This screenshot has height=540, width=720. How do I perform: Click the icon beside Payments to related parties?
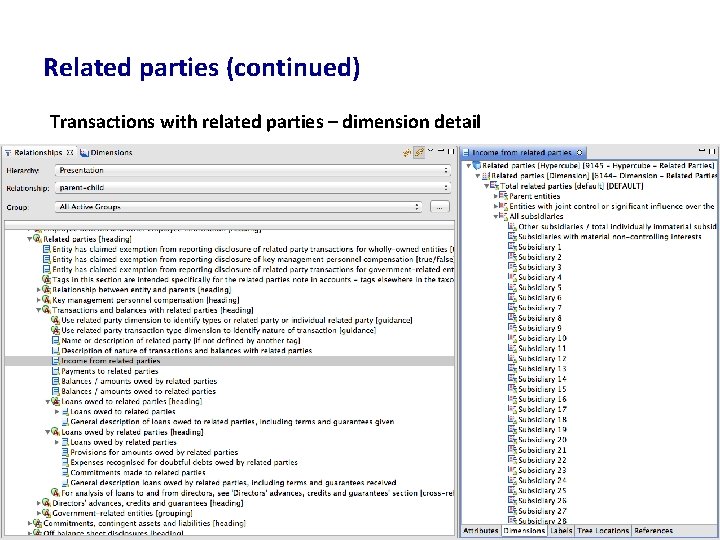[56, 371]
